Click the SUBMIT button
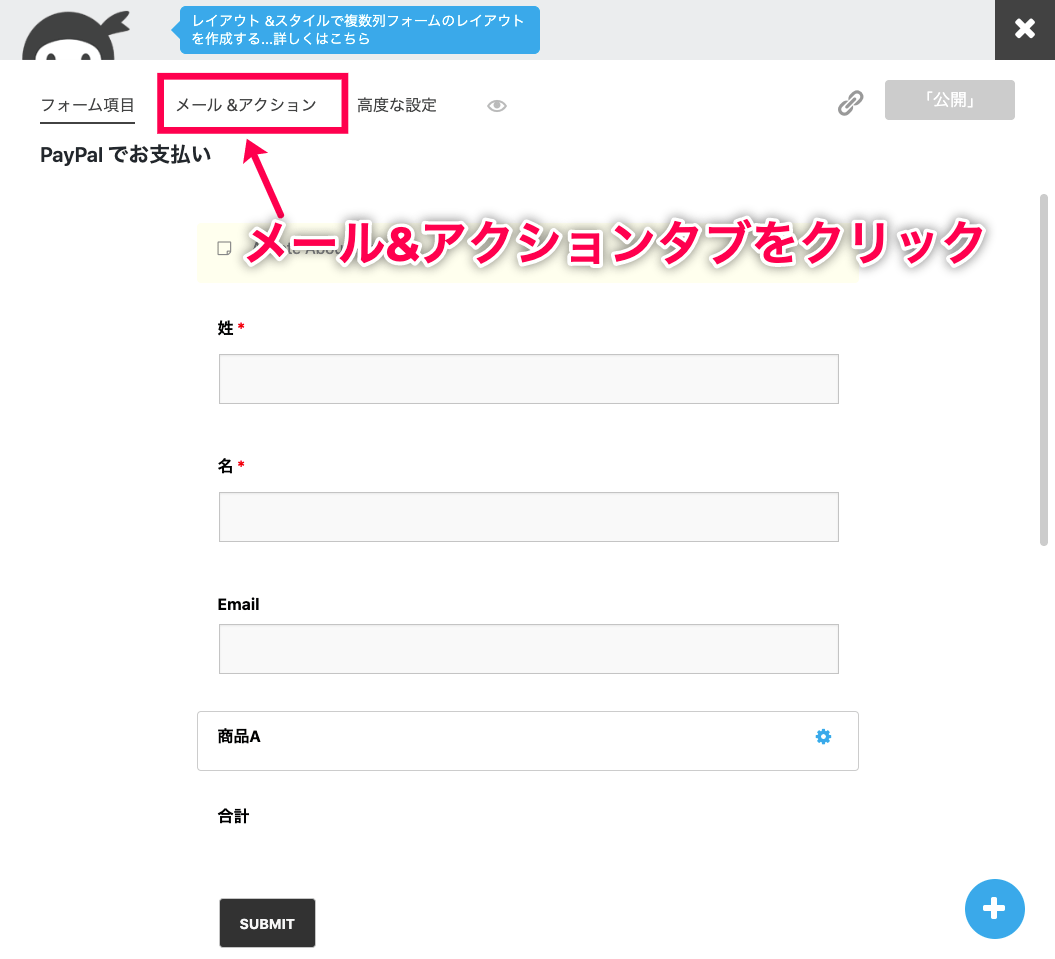 click(x=267, y=923)
